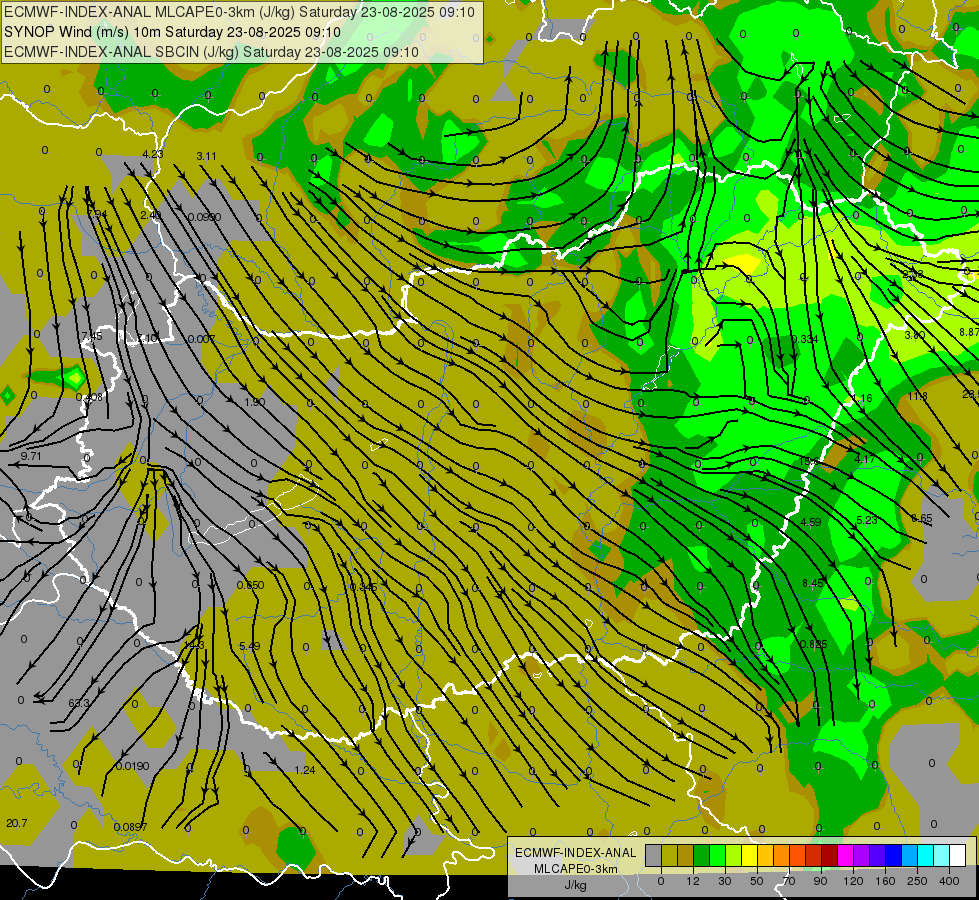Click the station value 0.650
This screenshot has width=979, height=900.
250,585
